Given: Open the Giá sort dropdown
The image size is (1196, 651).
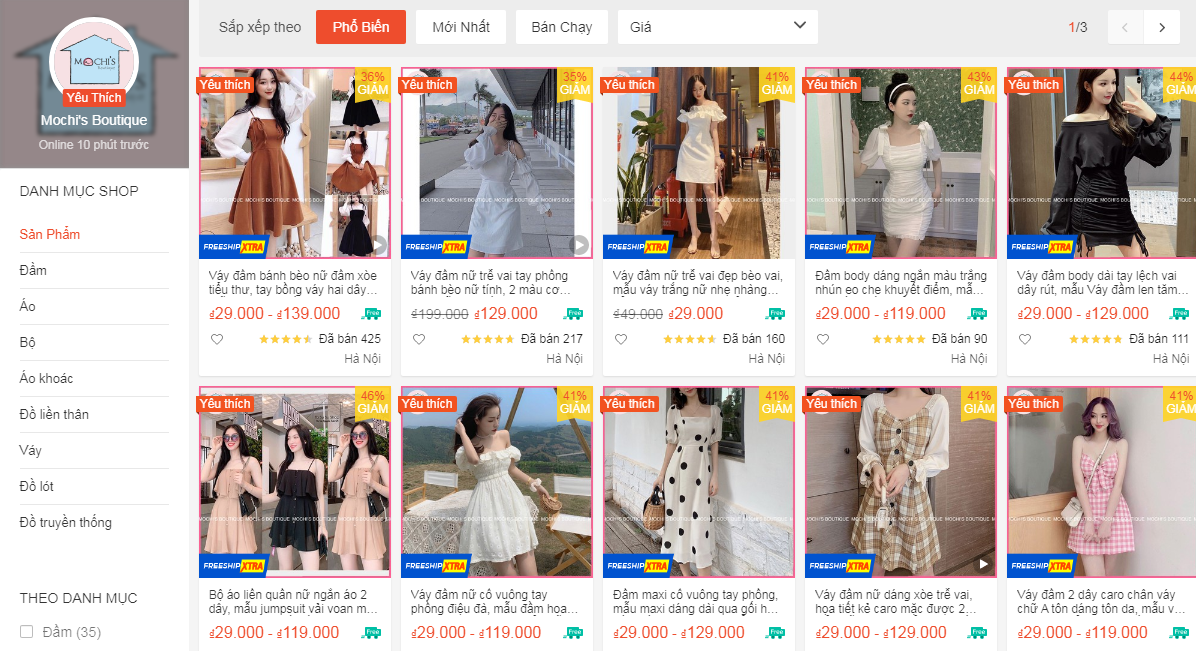Looking at the screenshot, I should click(717, 27).
